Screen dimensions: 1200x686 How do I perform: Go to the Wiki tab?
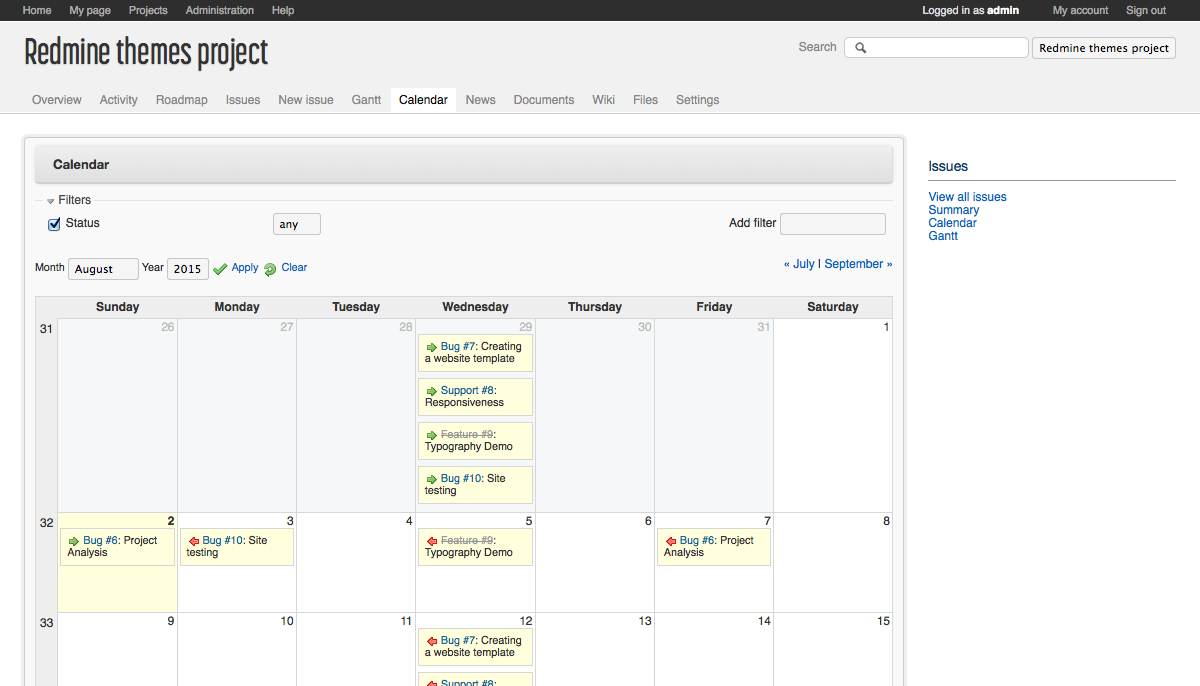(x=604, y=100)
